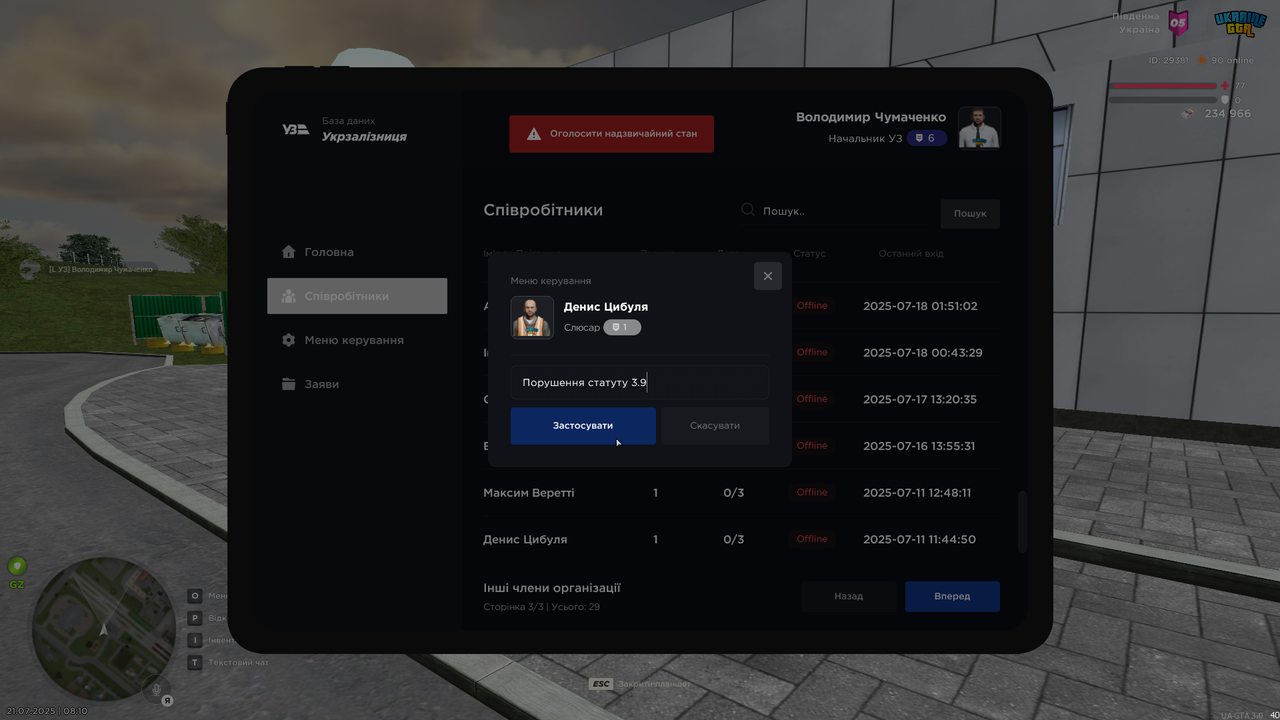The height and width of the screenshot is (720, 1280).
Task: Click the date 21.07.2025 | 08:10
Action: (x=47, y=711)
